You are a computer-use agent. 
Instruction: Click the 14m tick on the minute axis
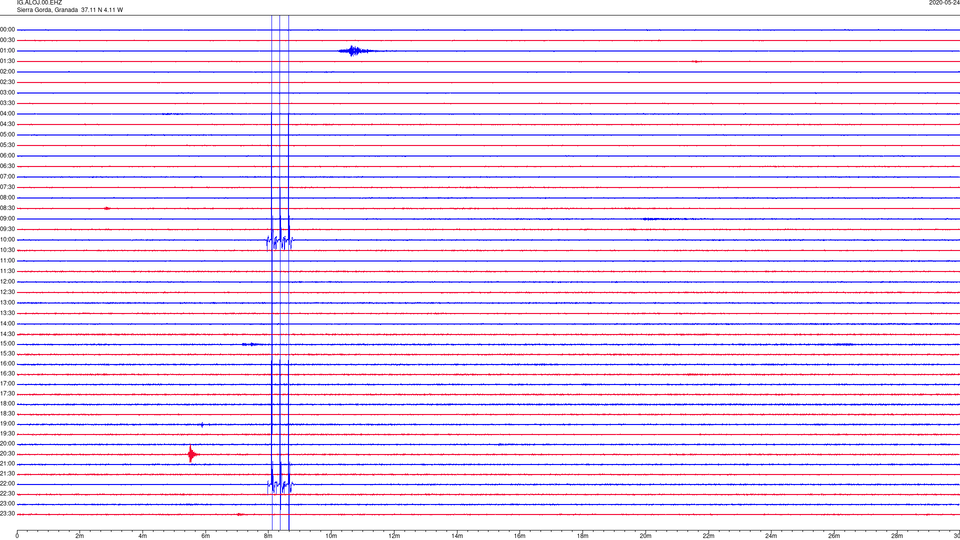(457, 536)
